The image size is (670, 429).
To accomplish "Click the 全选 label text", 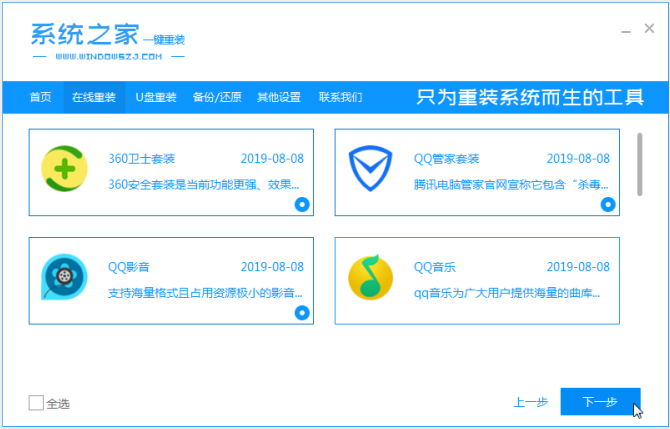I will [58, 403].
